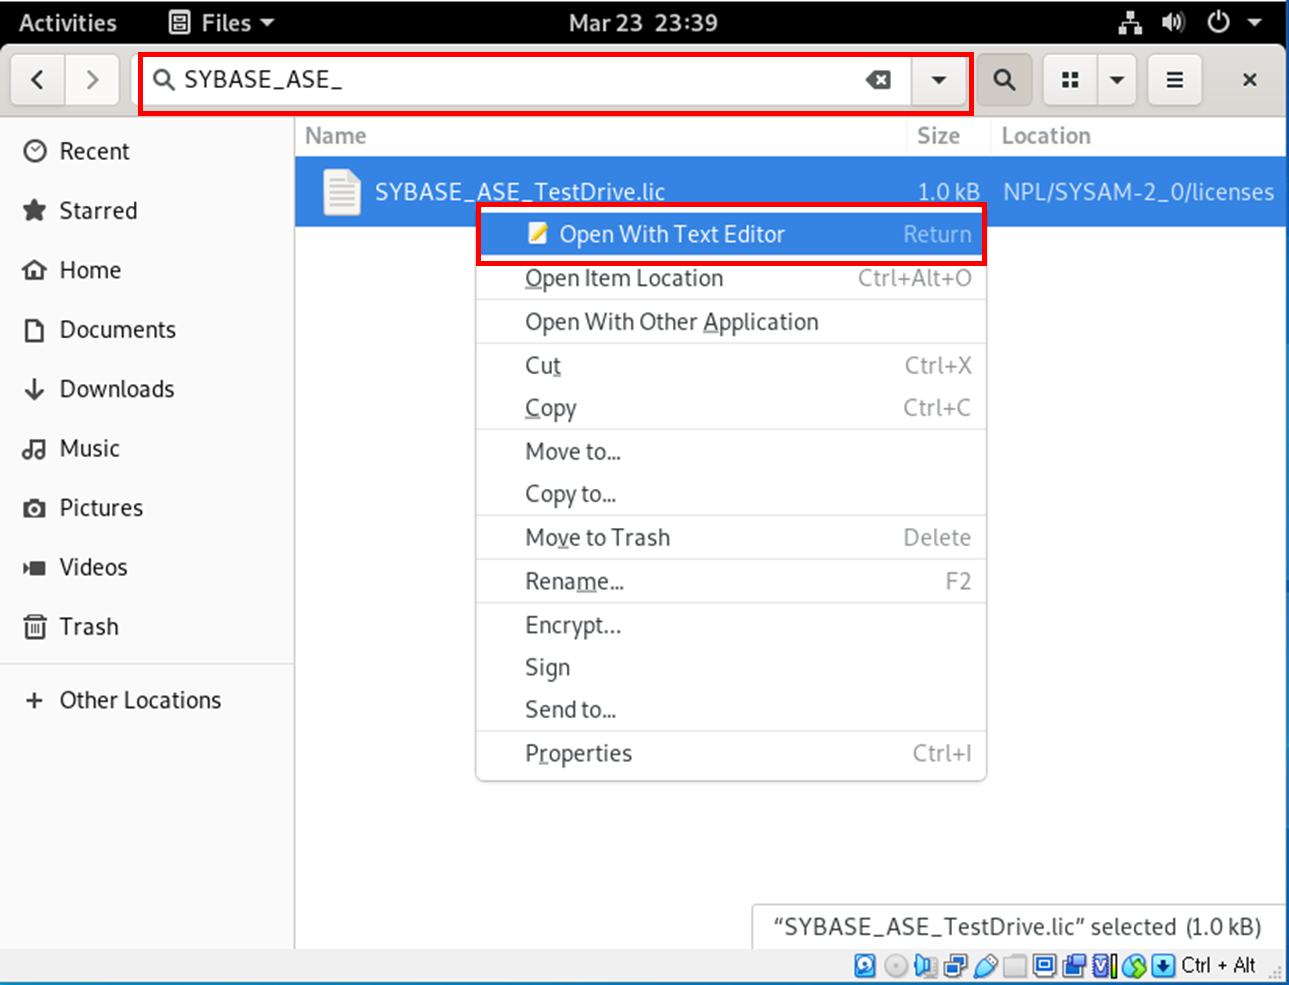The height and width of the screenshot is (985, 1289).
Task: Click the VirtualBox host key arrow icon
Action: [x=1163, y=966]
